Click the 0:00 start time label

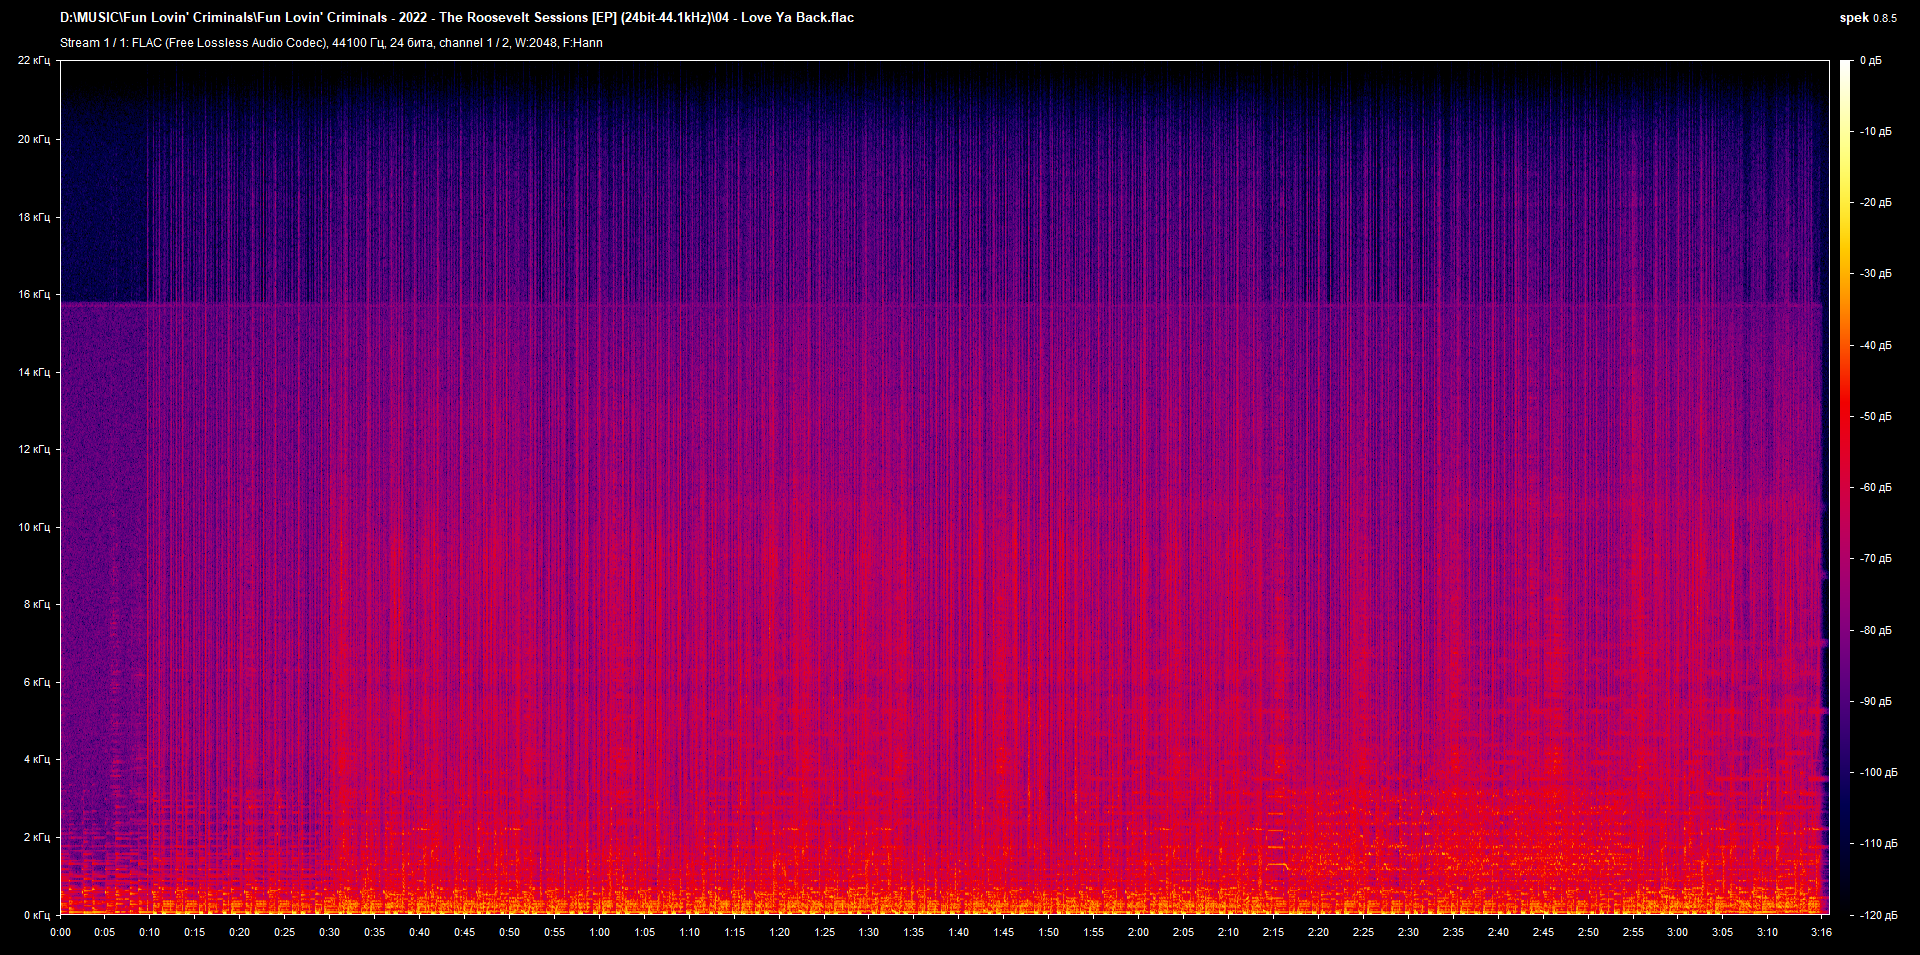(x=60, y=932)
